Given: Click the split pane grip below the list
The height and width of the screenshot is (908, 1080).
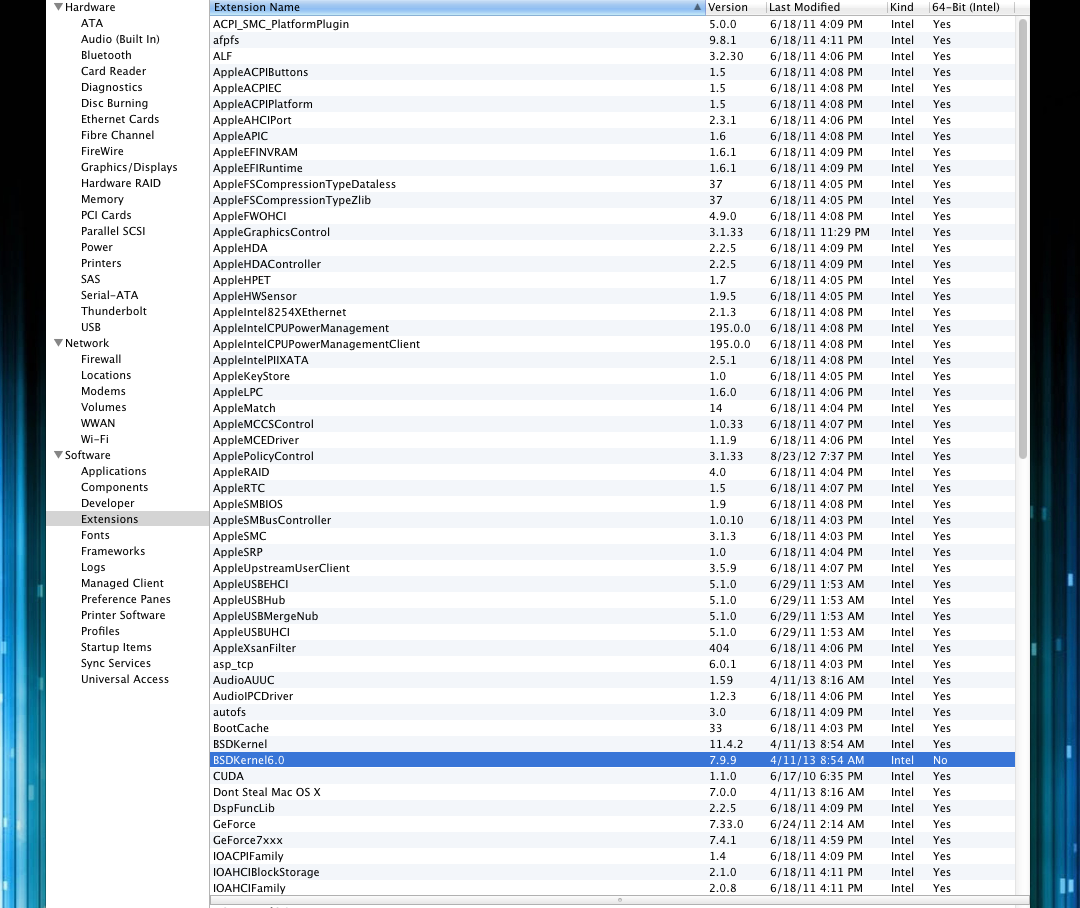Looking at the screenshot, I should coord(620,900).
